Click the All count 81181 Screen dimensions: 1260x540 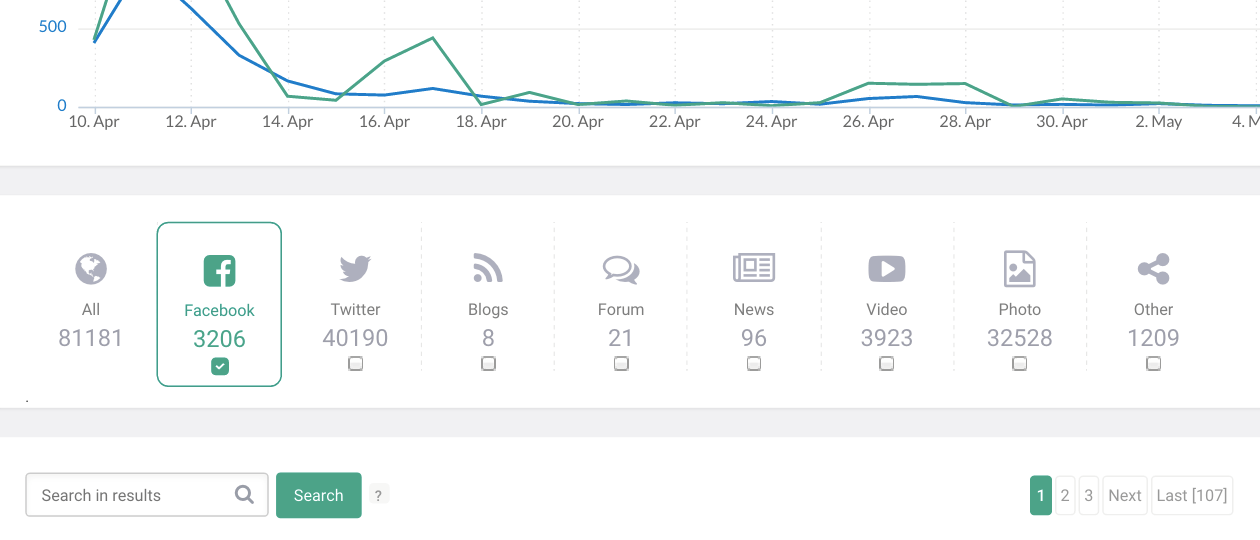pyautogui.click(x=91, y=338)
